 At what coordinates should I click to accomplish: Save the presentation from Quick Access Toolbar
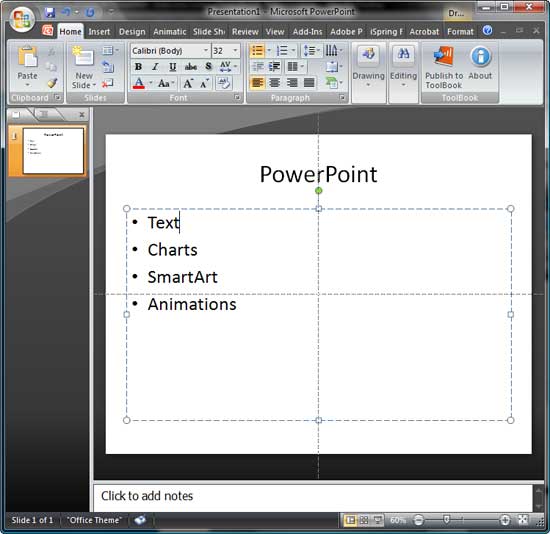(50, 13)
